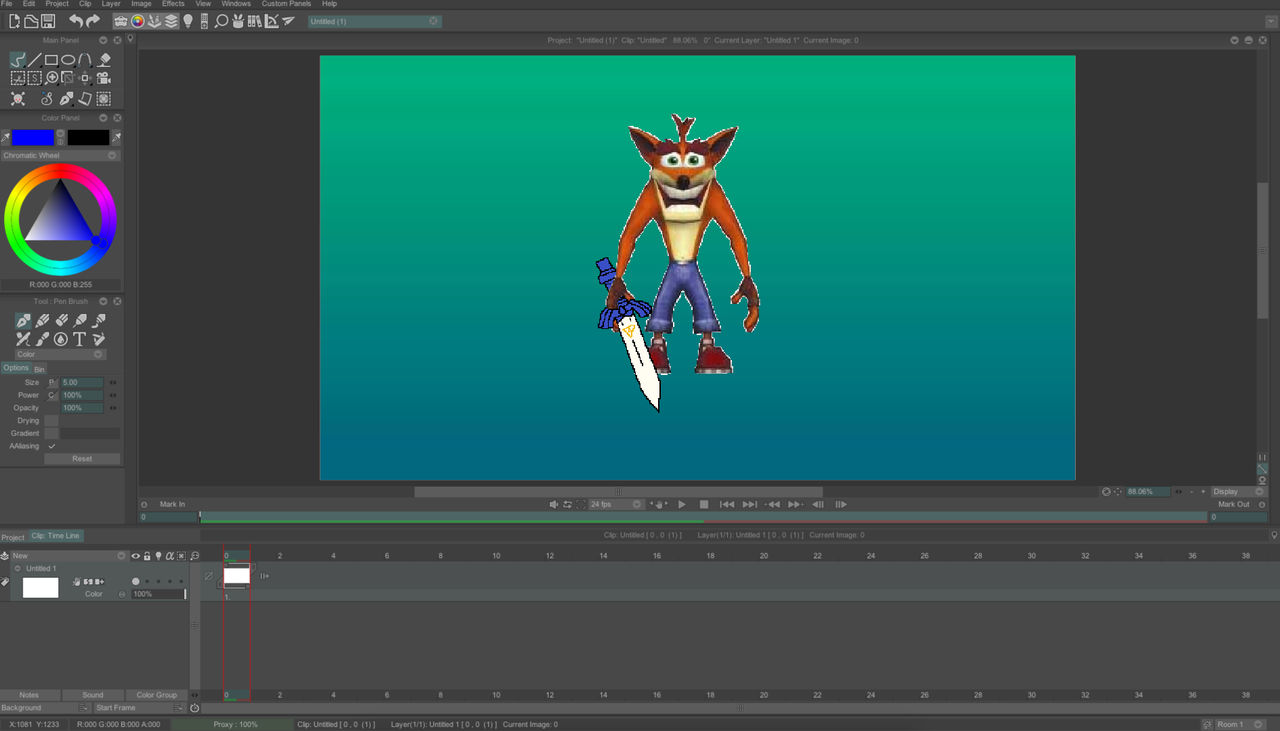Click the paper plane icon in toolbar
This screenshot has height=731, width=1280.
point(288,21)
